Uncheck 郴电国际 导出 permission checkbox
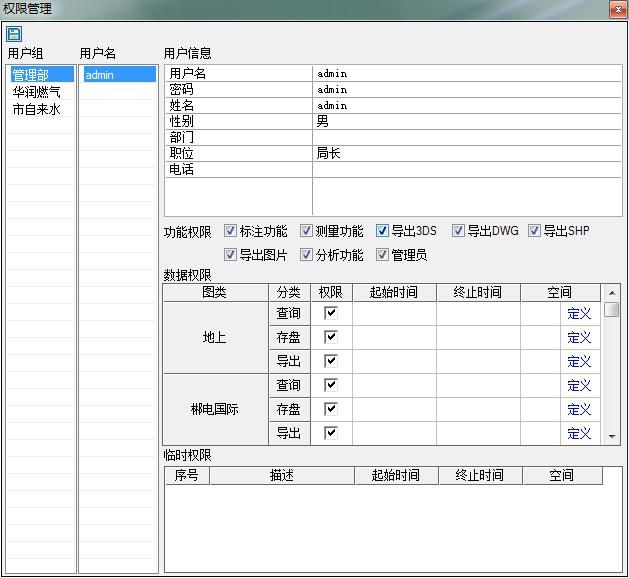629x578 pixels. coord(331,433)
